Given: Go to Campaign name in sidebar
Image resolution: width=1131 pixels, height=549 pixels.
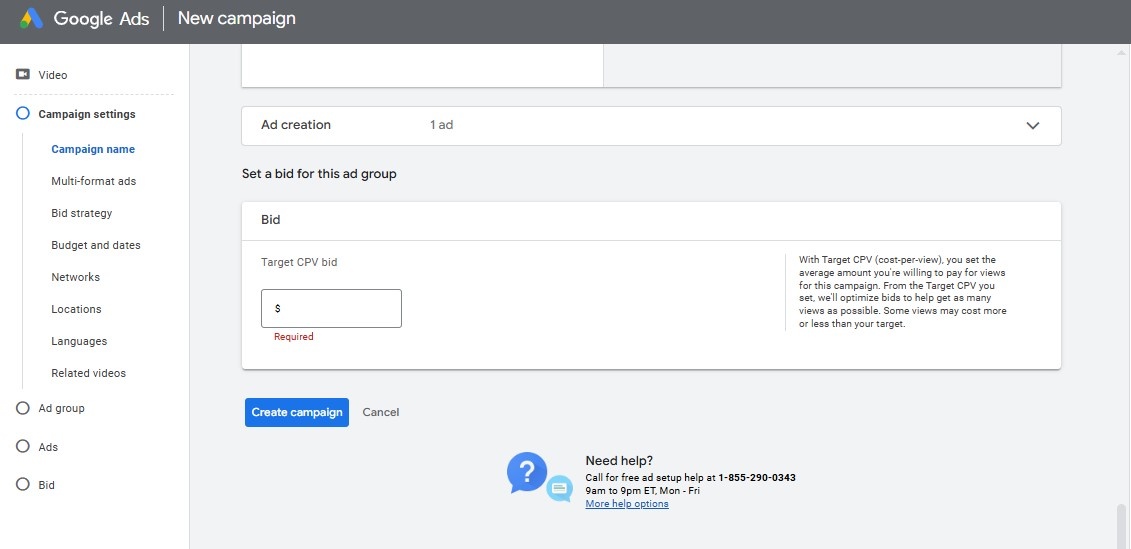Looking at the screenshot, I should point(93,149).
